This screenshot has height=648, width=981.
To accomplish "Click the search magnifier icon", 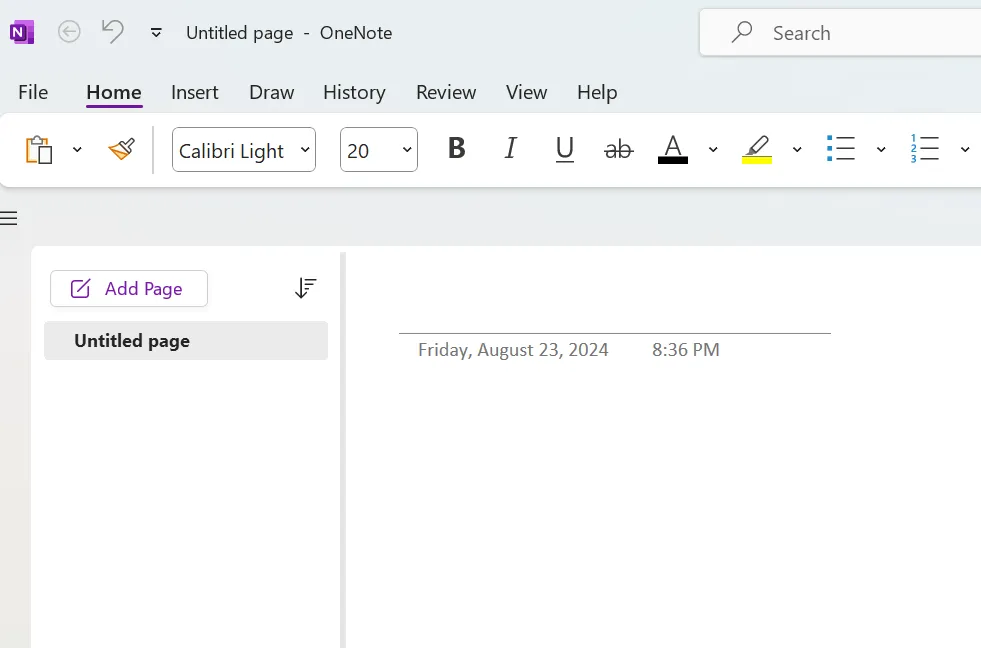I will point(741,32).
